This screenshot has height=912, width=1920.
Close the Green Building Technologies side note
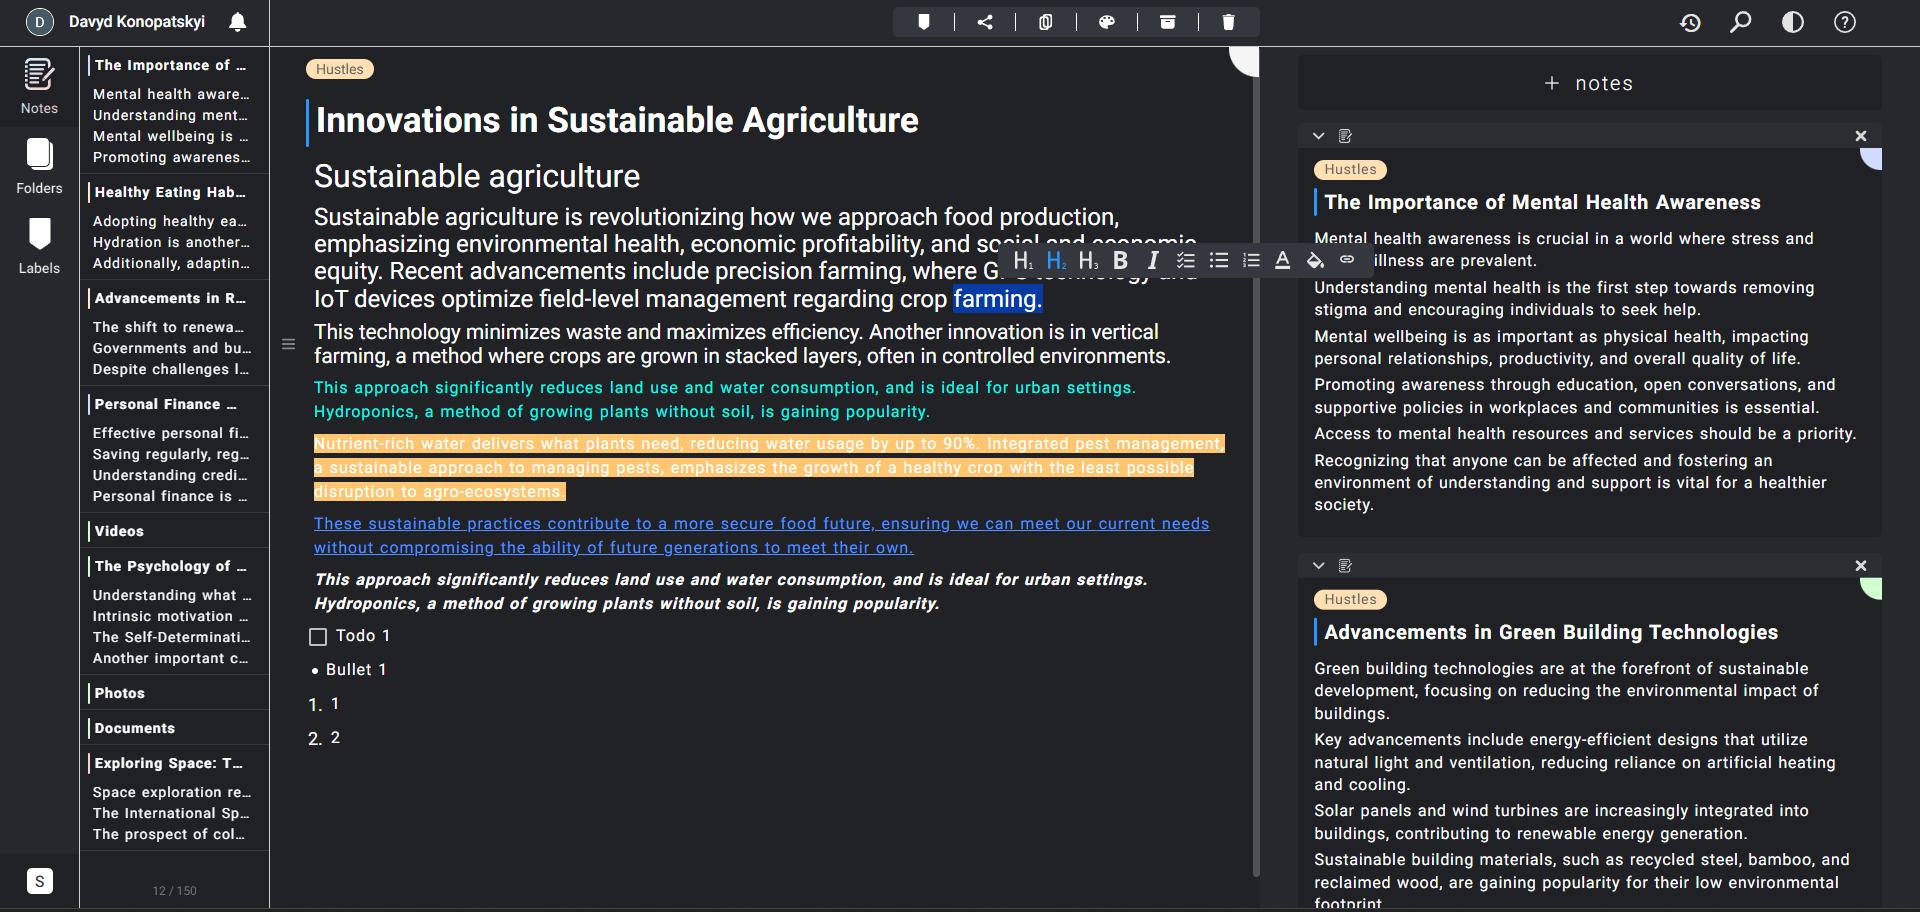pyautogui.click(x=1861, y=566)
